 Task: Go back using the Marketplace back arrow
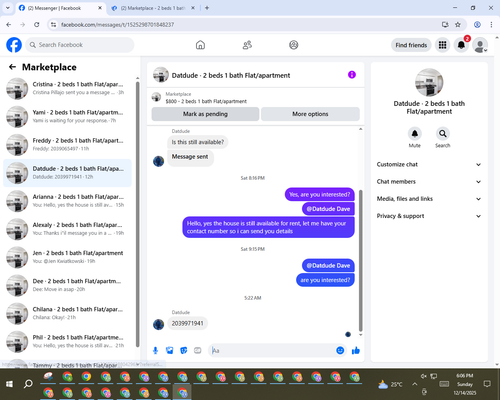pos(12,67)
